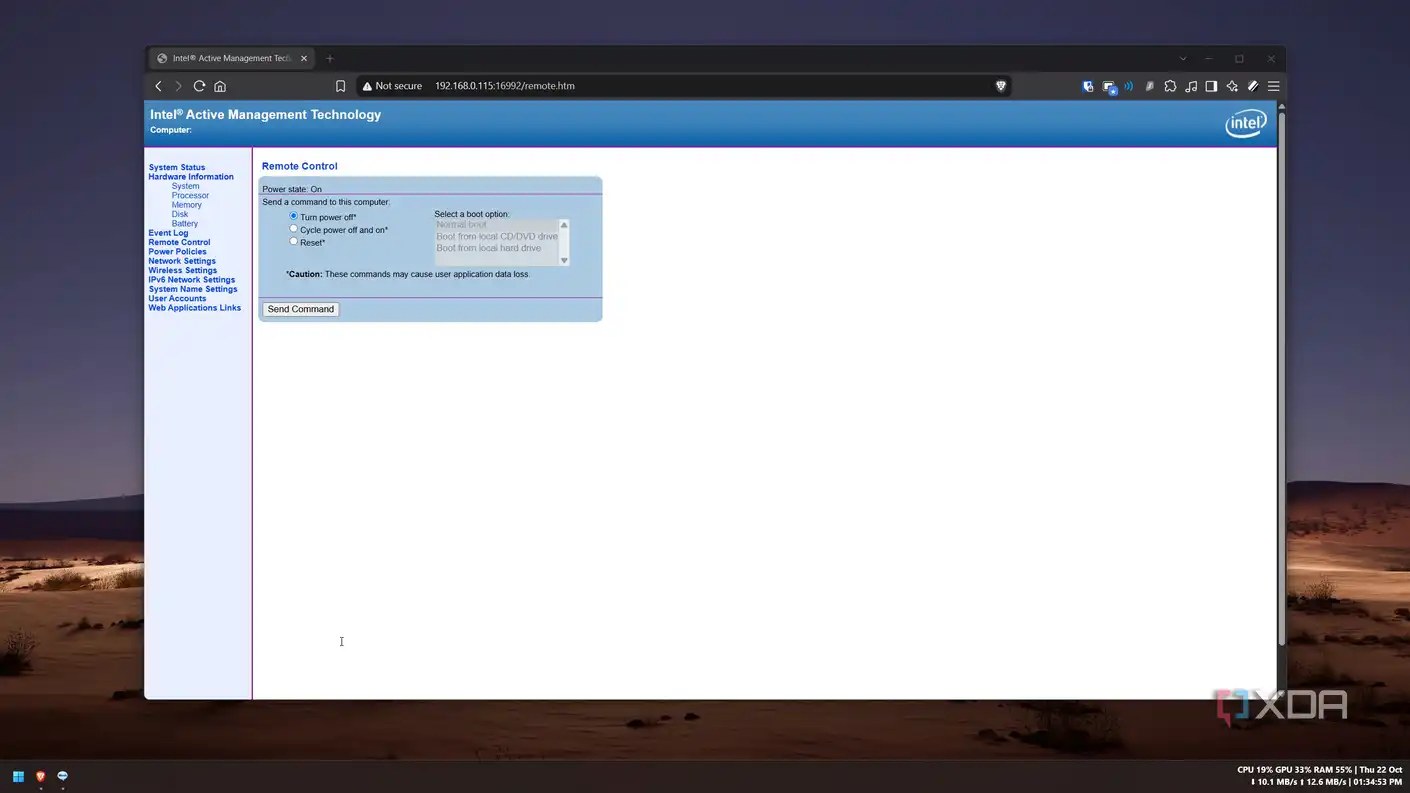Open IPv6 Network Settings page
1410x793 pixels.
192,280
